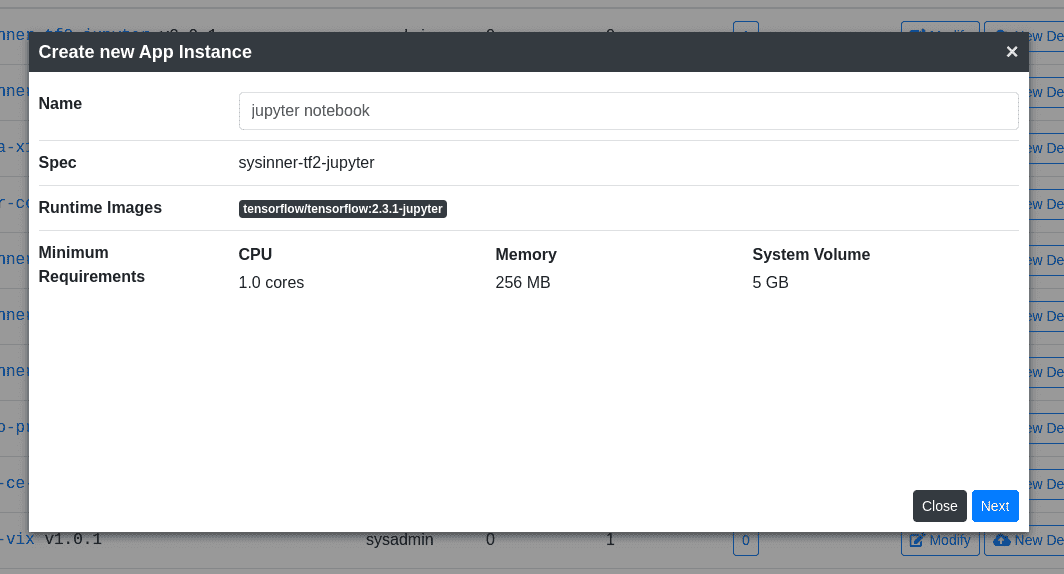Viewport: 1064px width, 574px height.
Task: Open the o-p spec link behind the dialog
Action: [14, 427]
